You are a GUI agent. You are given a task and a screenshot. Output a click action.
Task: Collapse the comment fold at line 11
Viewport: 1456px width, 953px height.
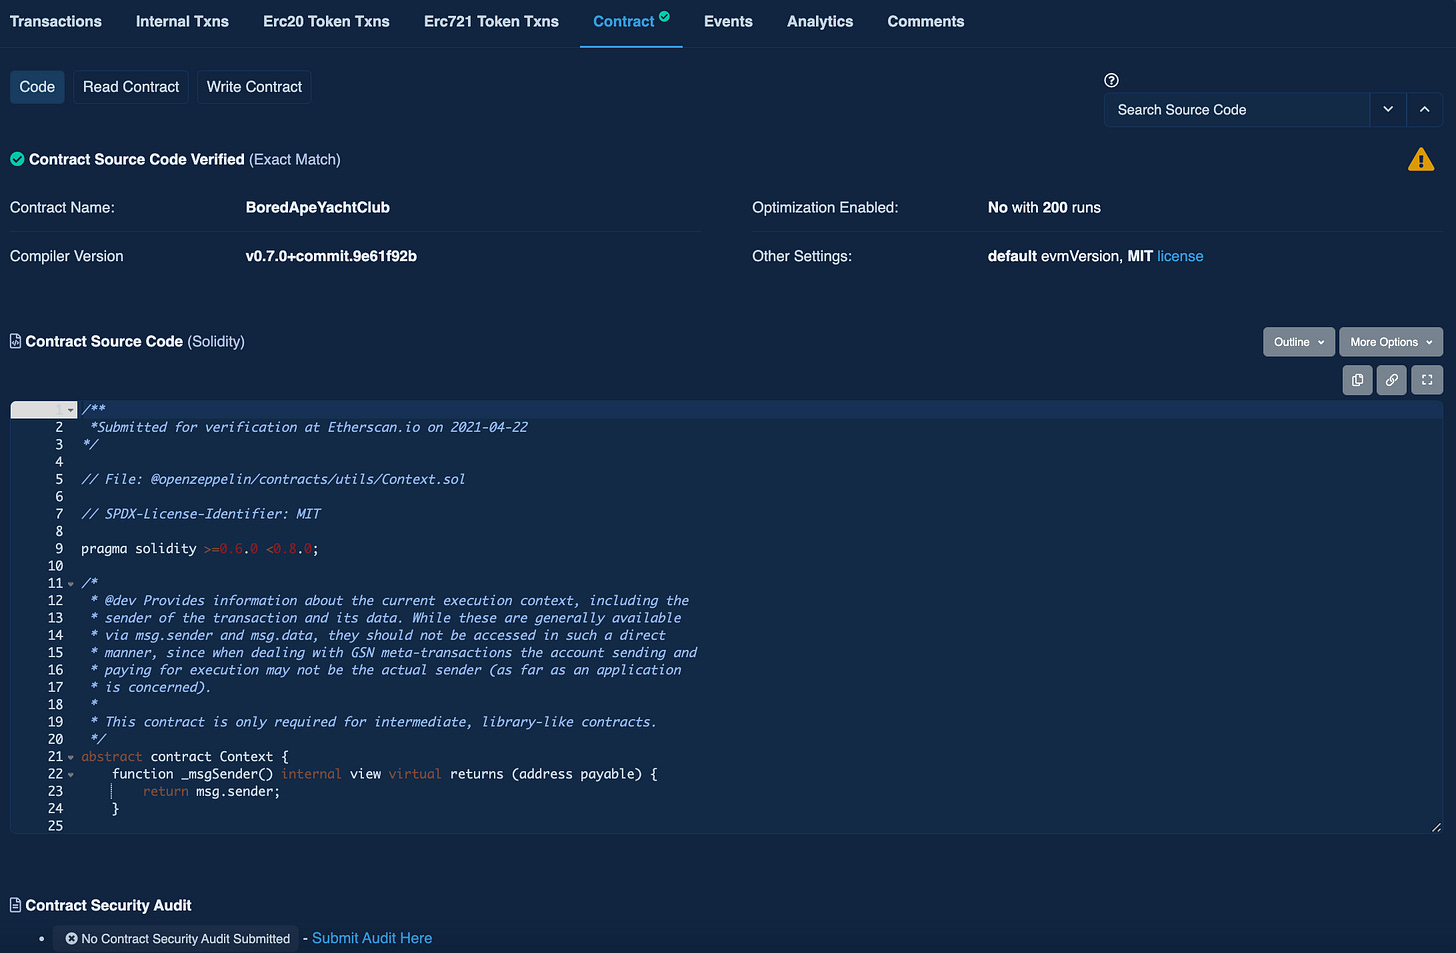tap(71, 584)
